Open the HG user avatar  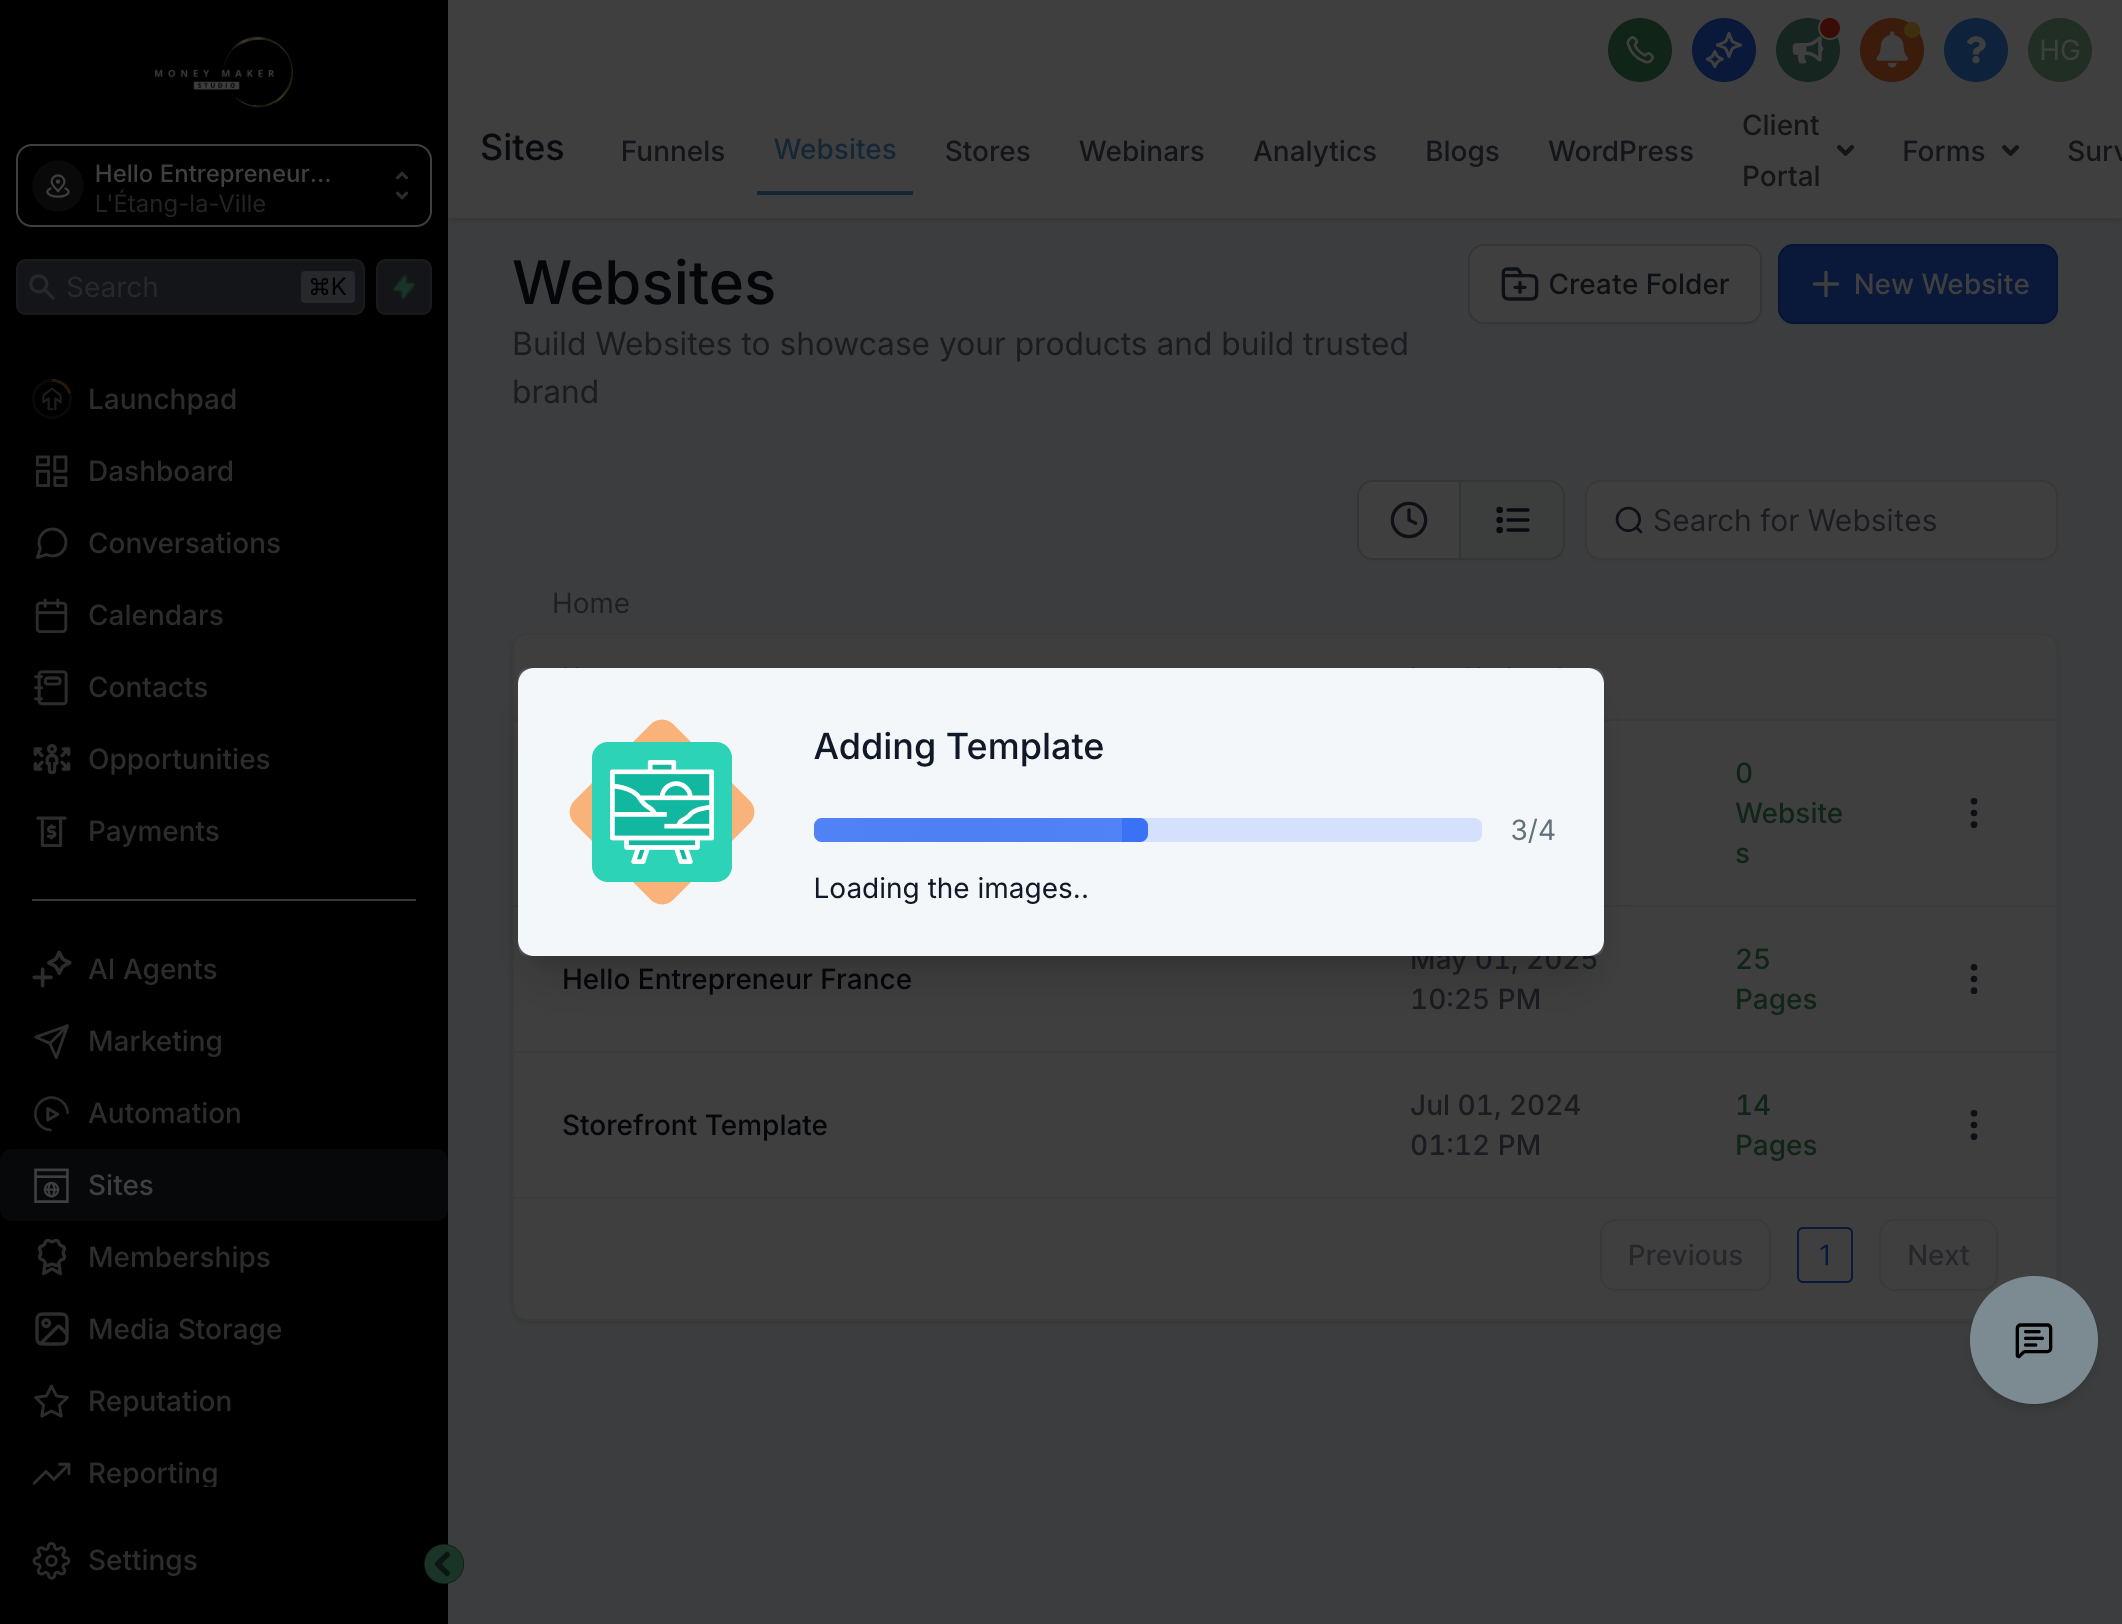tap(2059, 50)
